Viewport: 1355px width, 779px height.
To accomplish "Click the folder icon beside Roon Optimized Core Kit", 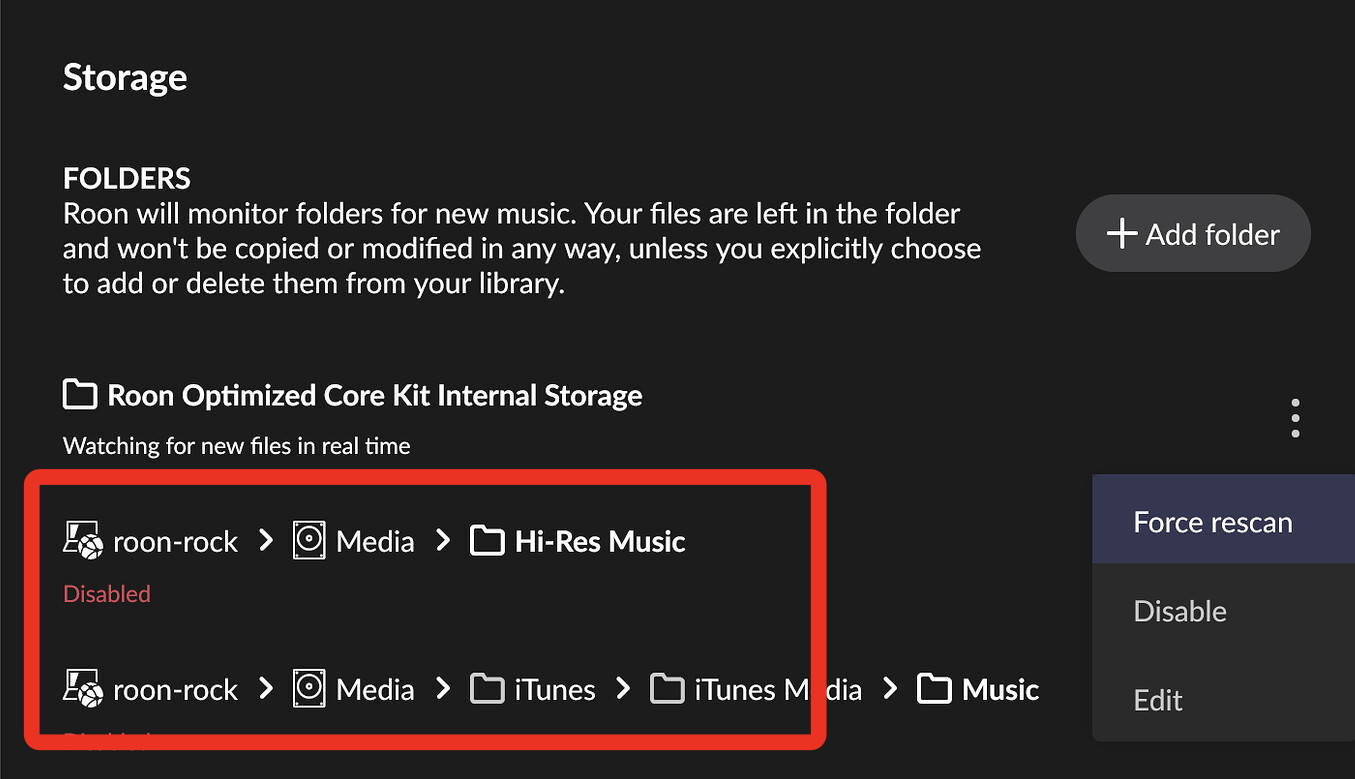I will pyautogui.click(x=80, y=395).
